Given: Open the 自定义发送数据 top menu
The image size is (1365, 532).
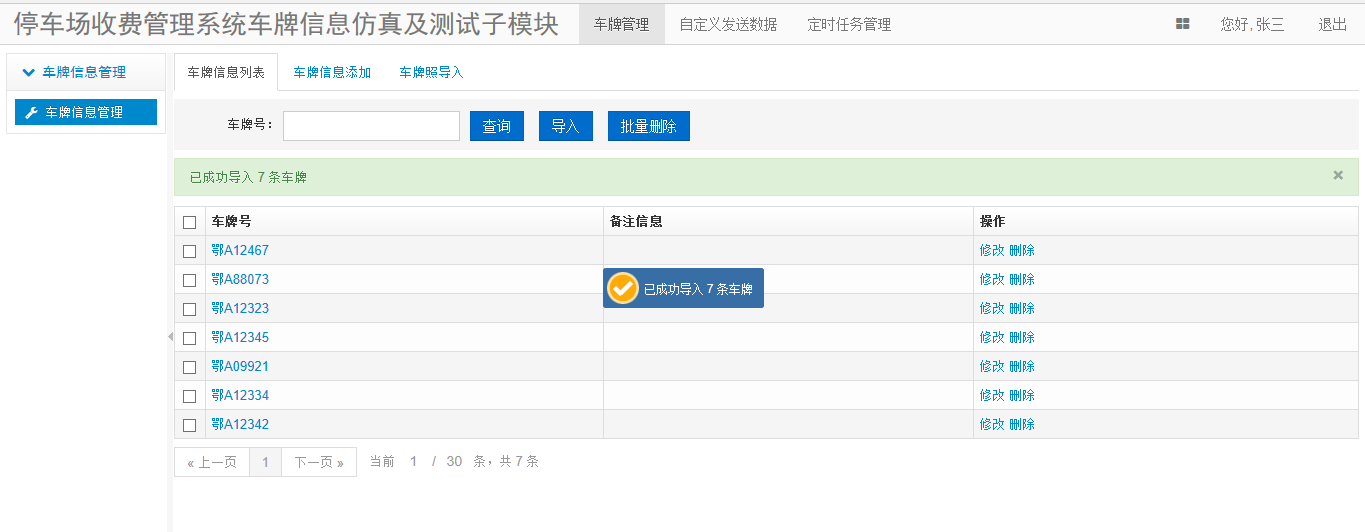Looking at the screenshot, I should [x=728, y=24].
